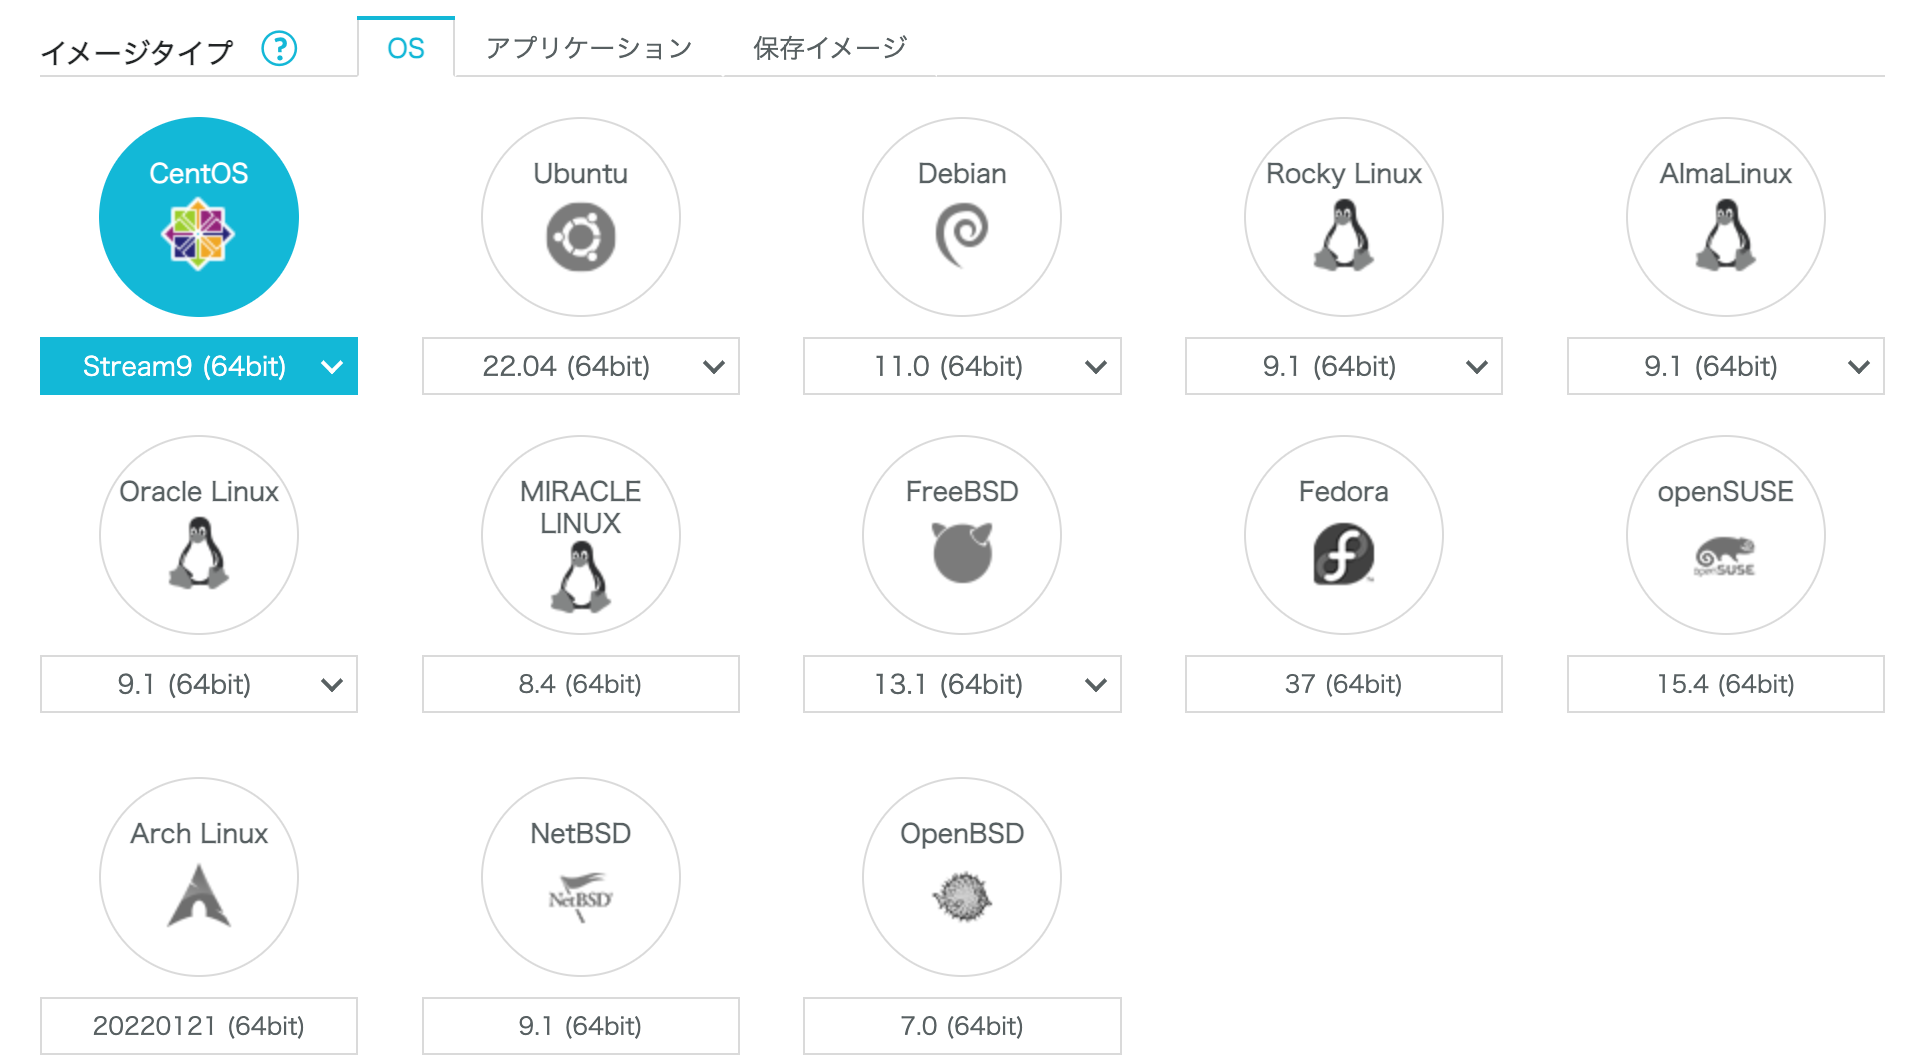Choose the Fedora logo icon
Viewport: 1920px width, 1056px height.
coord(1343,554)
